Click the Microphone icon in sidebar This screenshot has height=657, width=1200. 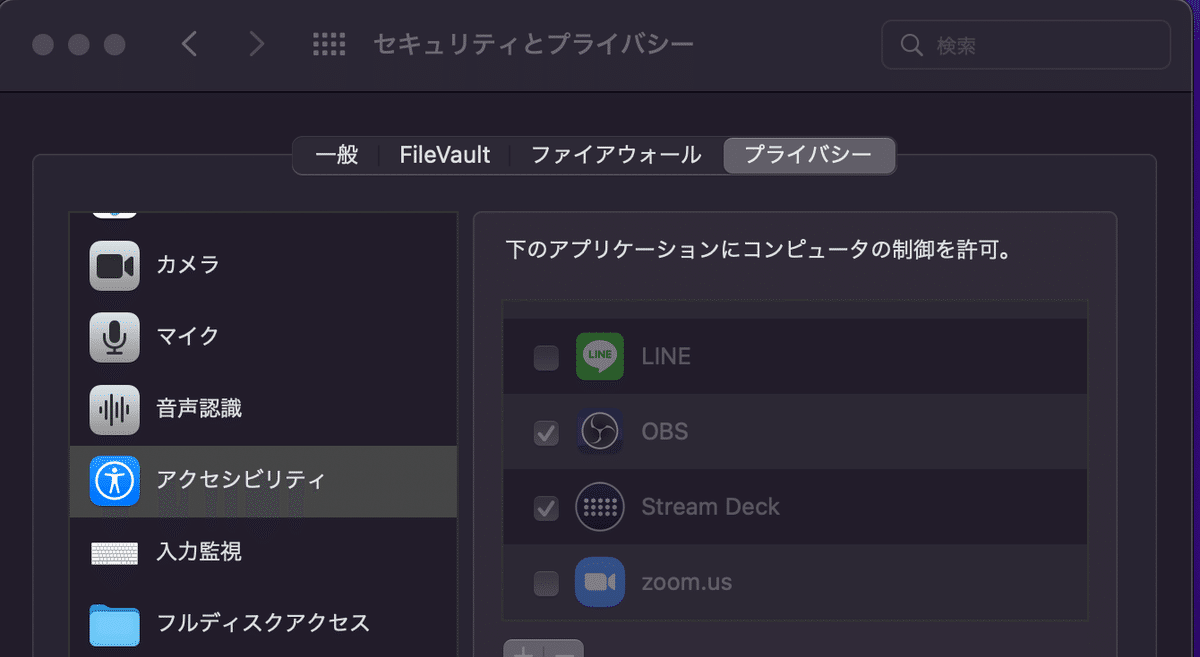114,337
